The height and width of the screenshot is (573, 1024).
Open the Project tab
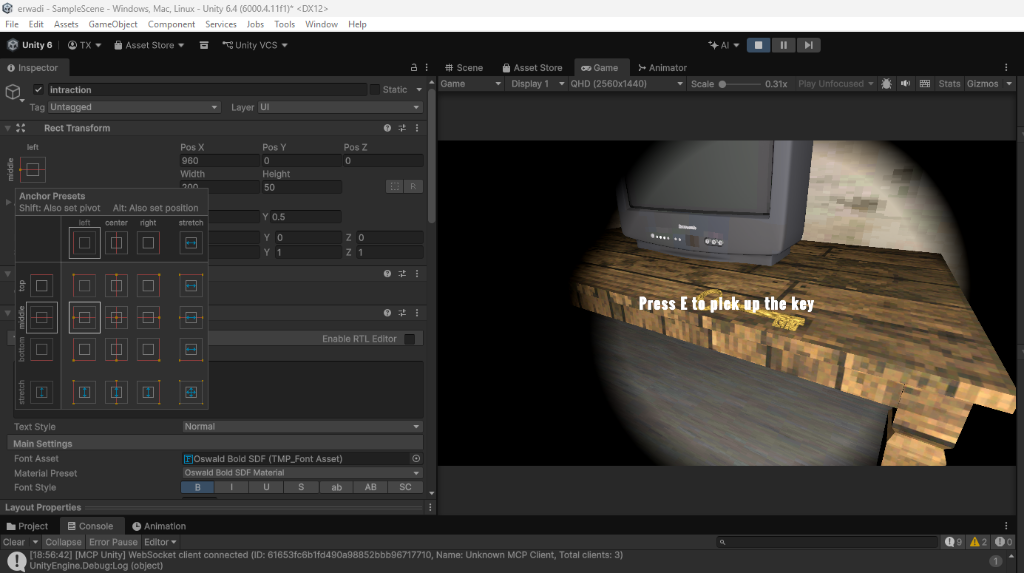27,526
